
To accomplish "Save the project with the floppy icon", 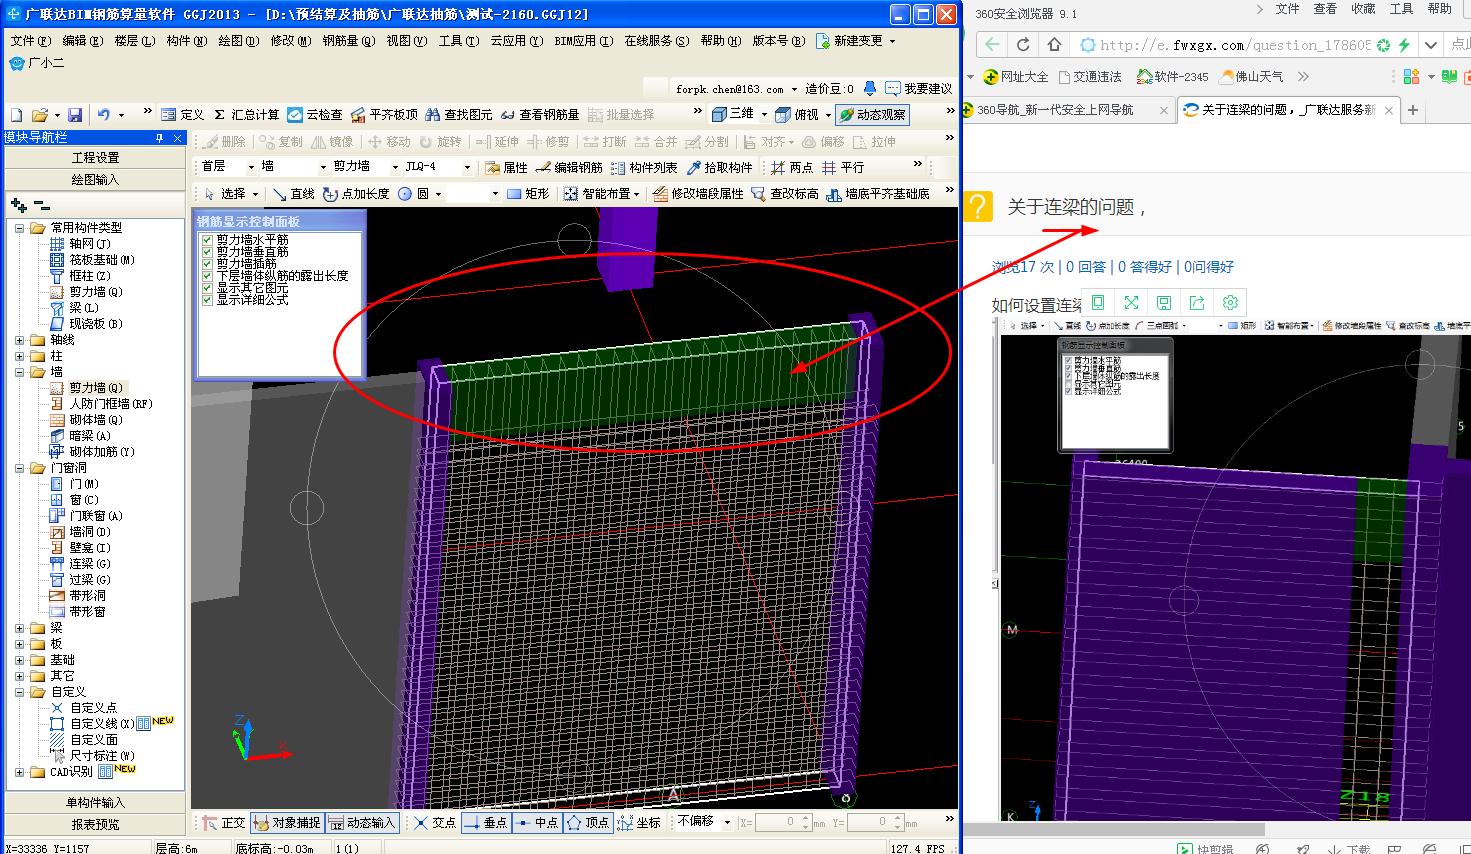I will pyautogui.click(x=75, y=115).
